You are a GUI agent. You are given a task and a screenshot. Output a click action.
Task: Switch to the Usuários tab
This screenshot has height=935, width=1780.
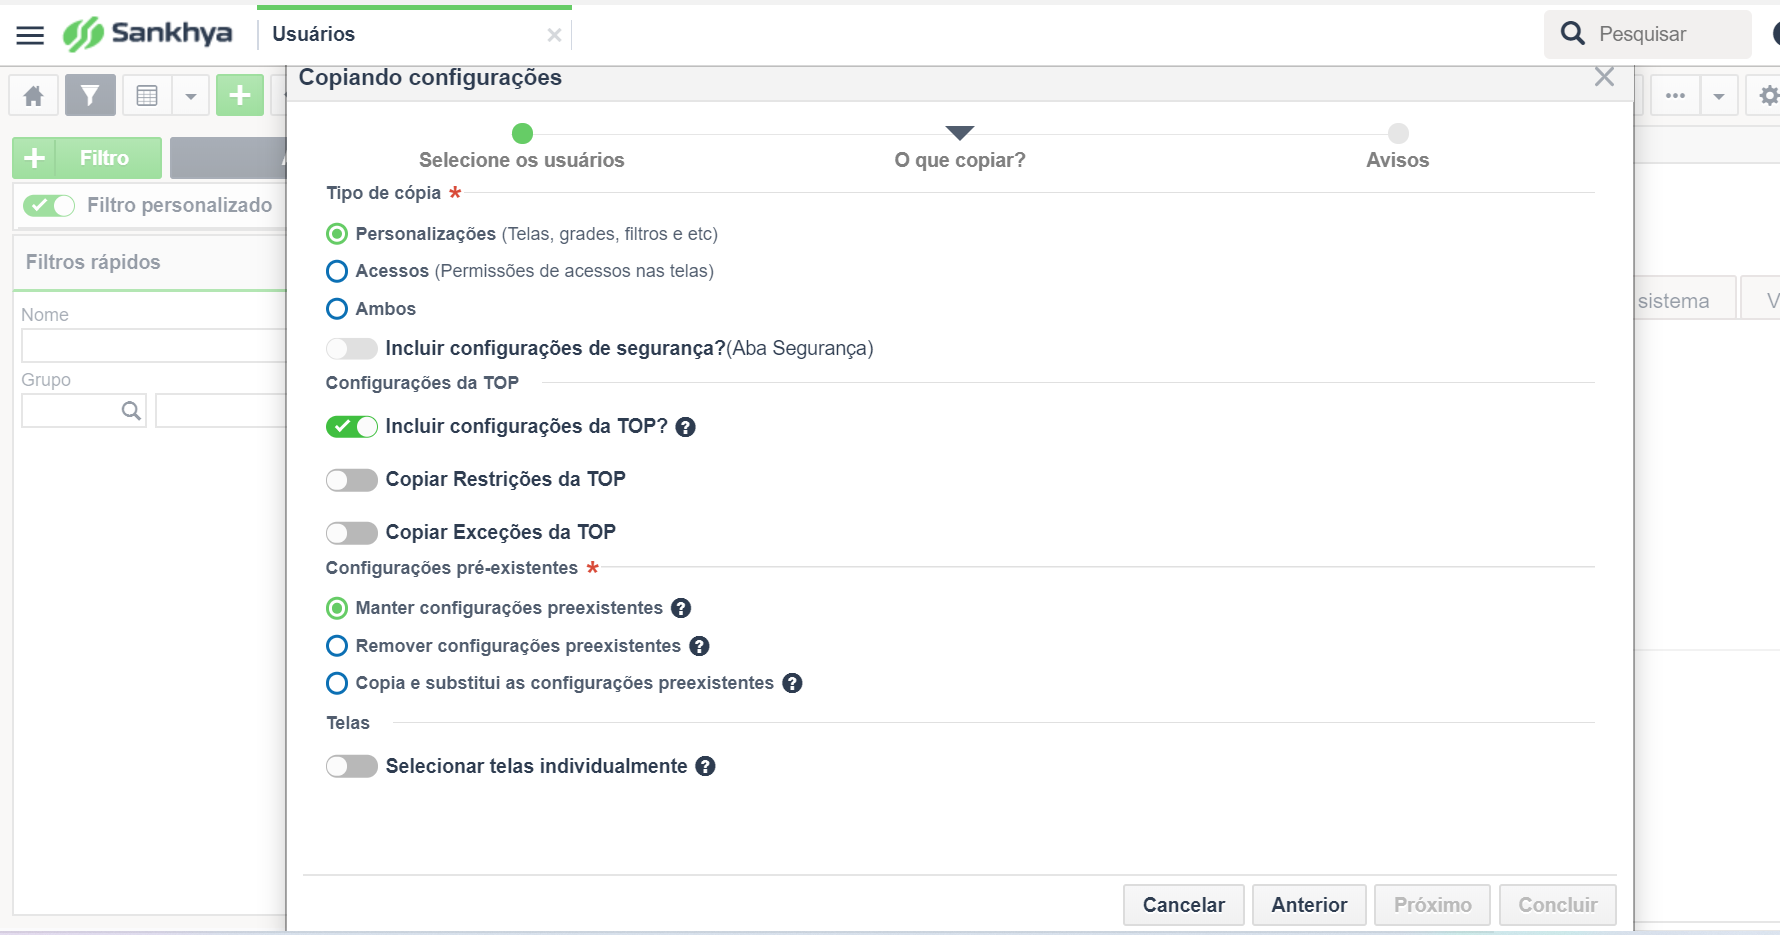314,34
